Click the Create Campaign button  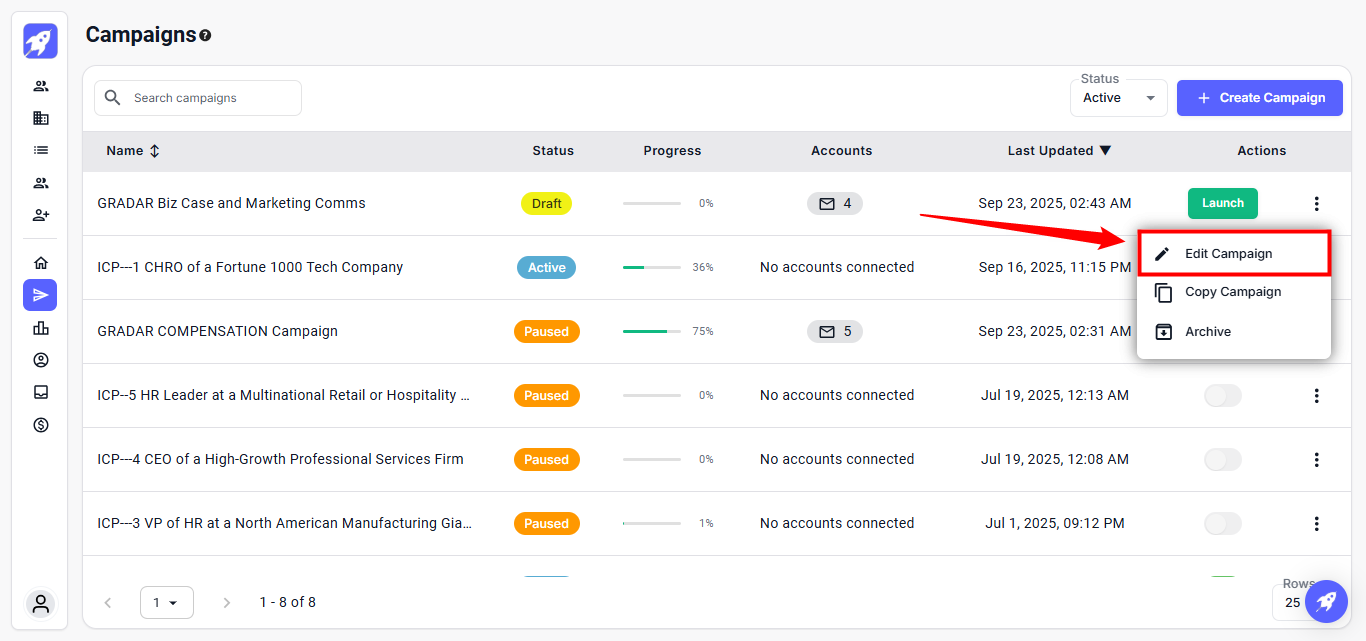click(x=1259, y=98)
